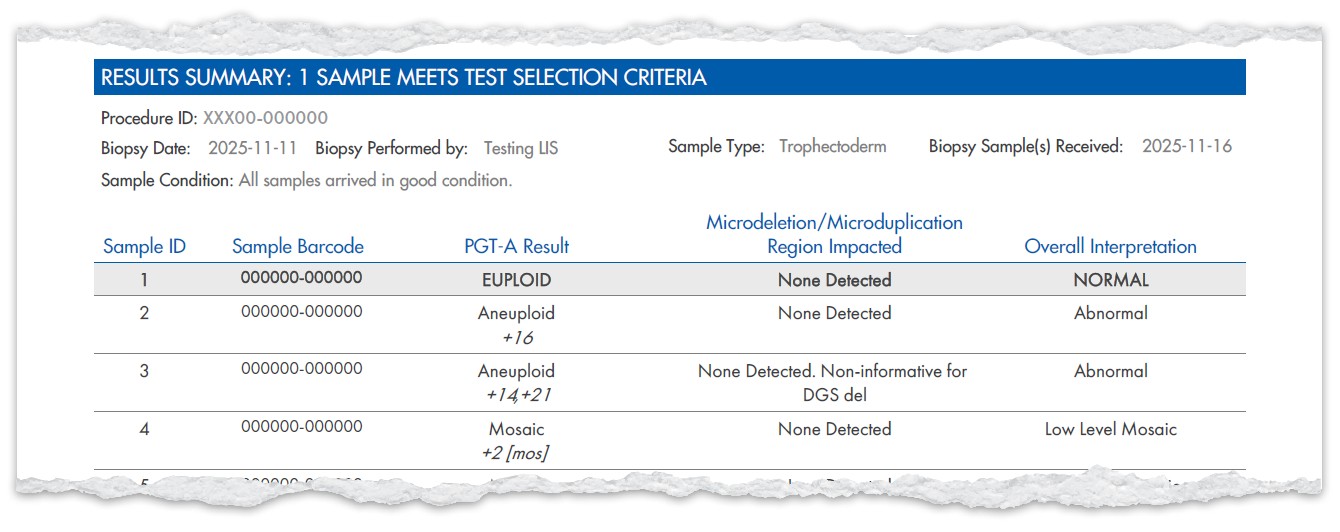Click the Procedure ID value XXX00-000000
Viewport: 1340px width, 532px height.
pyautogui.click(x=265, y=118)
